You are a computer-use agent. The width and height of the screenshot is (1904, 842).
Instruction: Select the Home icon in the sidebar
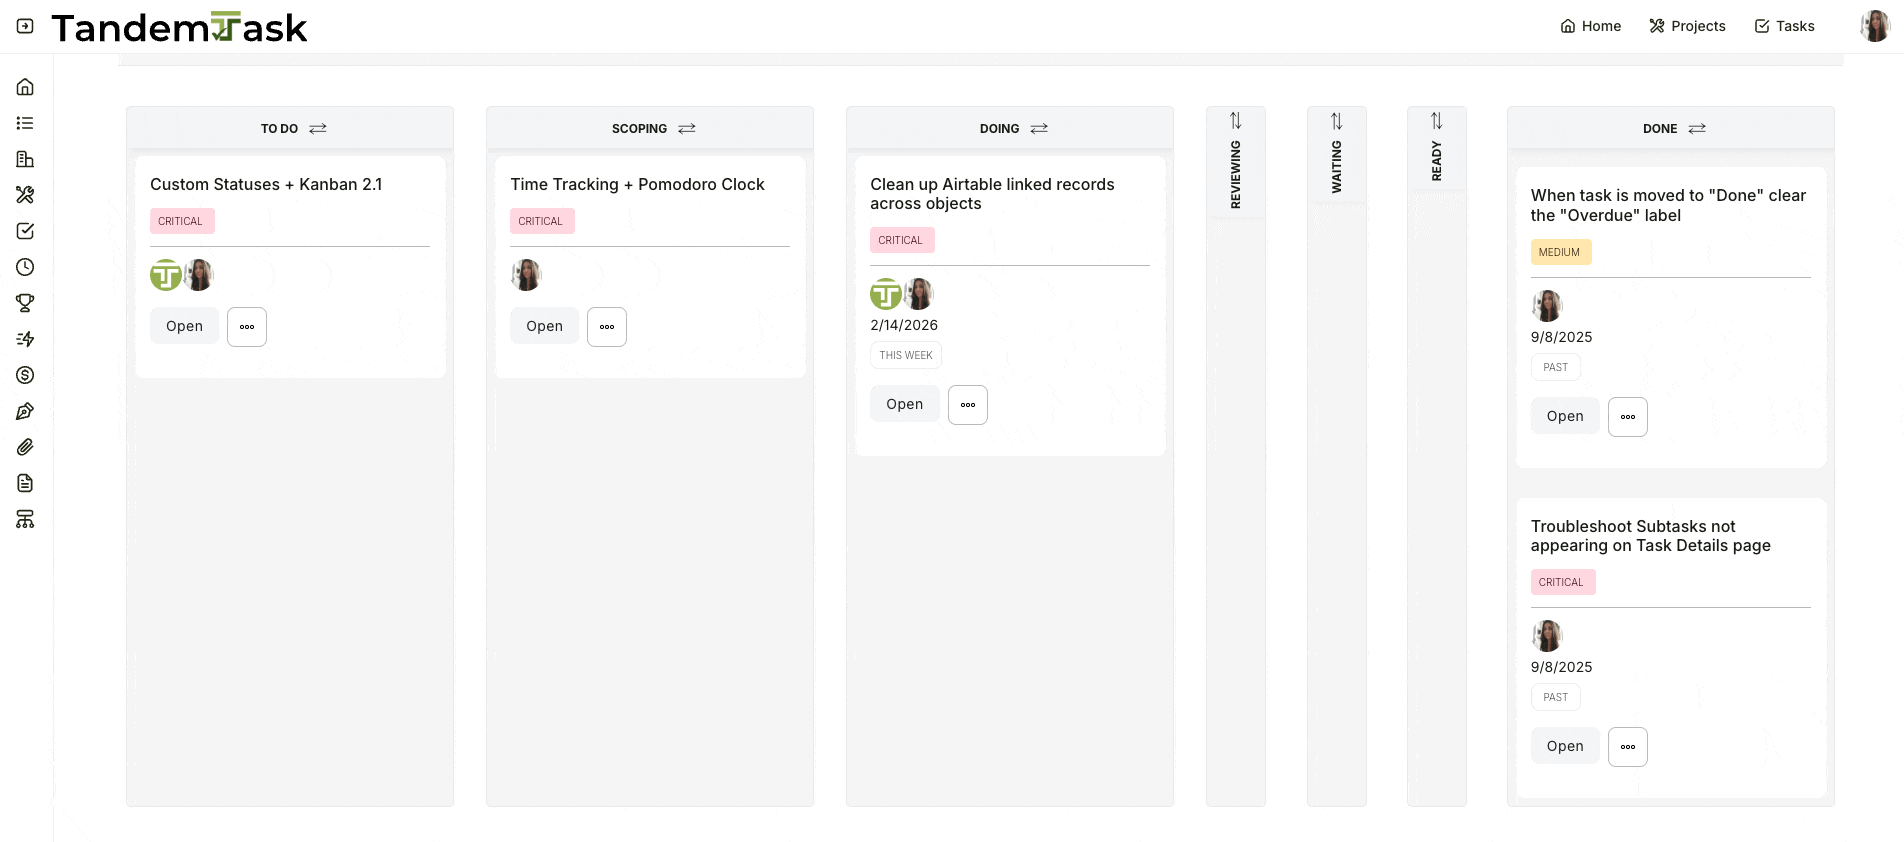(25, 87)
